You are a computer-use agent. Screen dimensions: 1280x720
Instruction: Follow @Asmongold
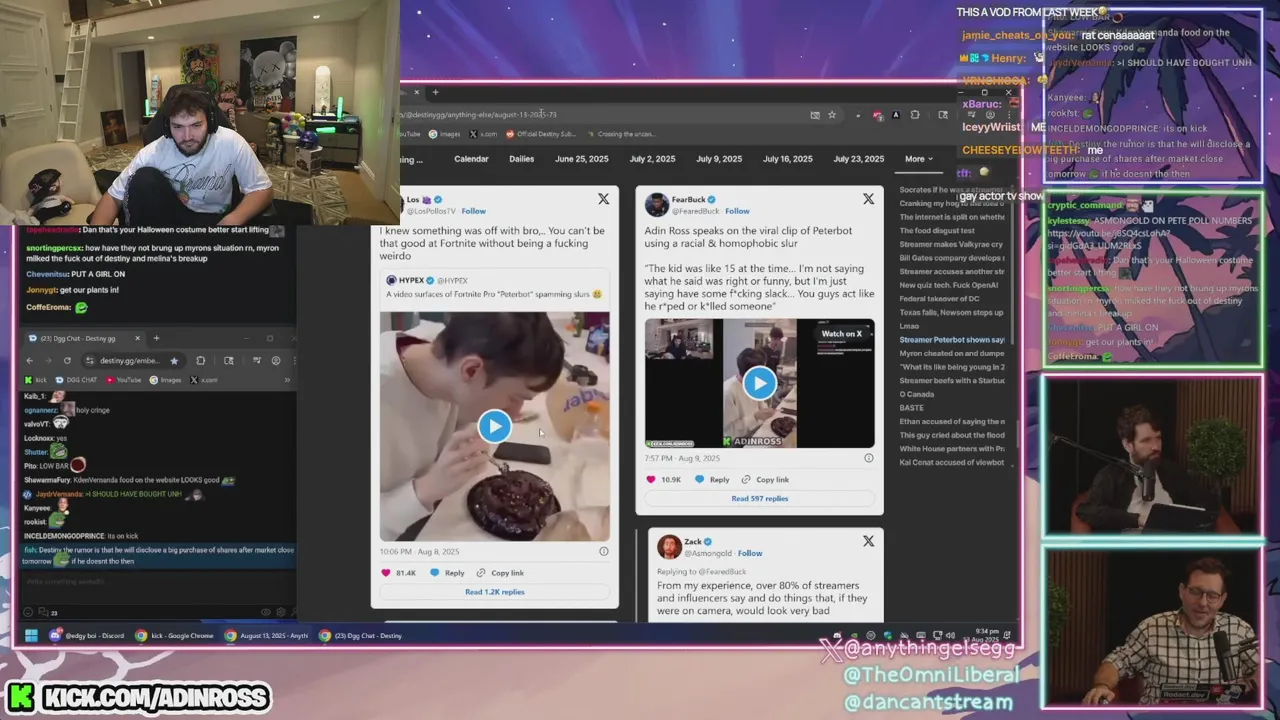[x=750, y=553]
